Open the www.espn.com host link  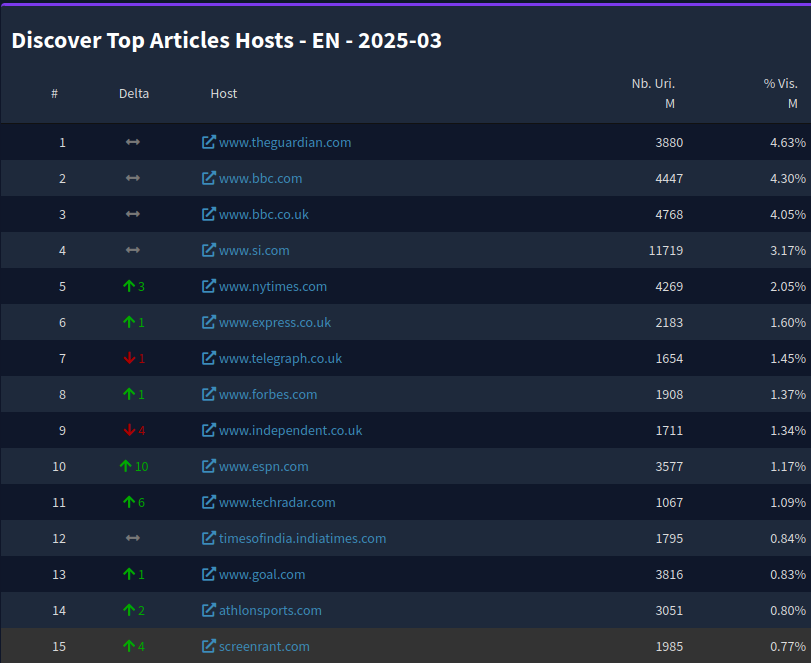pyautogui.click(x=264, y=466)
